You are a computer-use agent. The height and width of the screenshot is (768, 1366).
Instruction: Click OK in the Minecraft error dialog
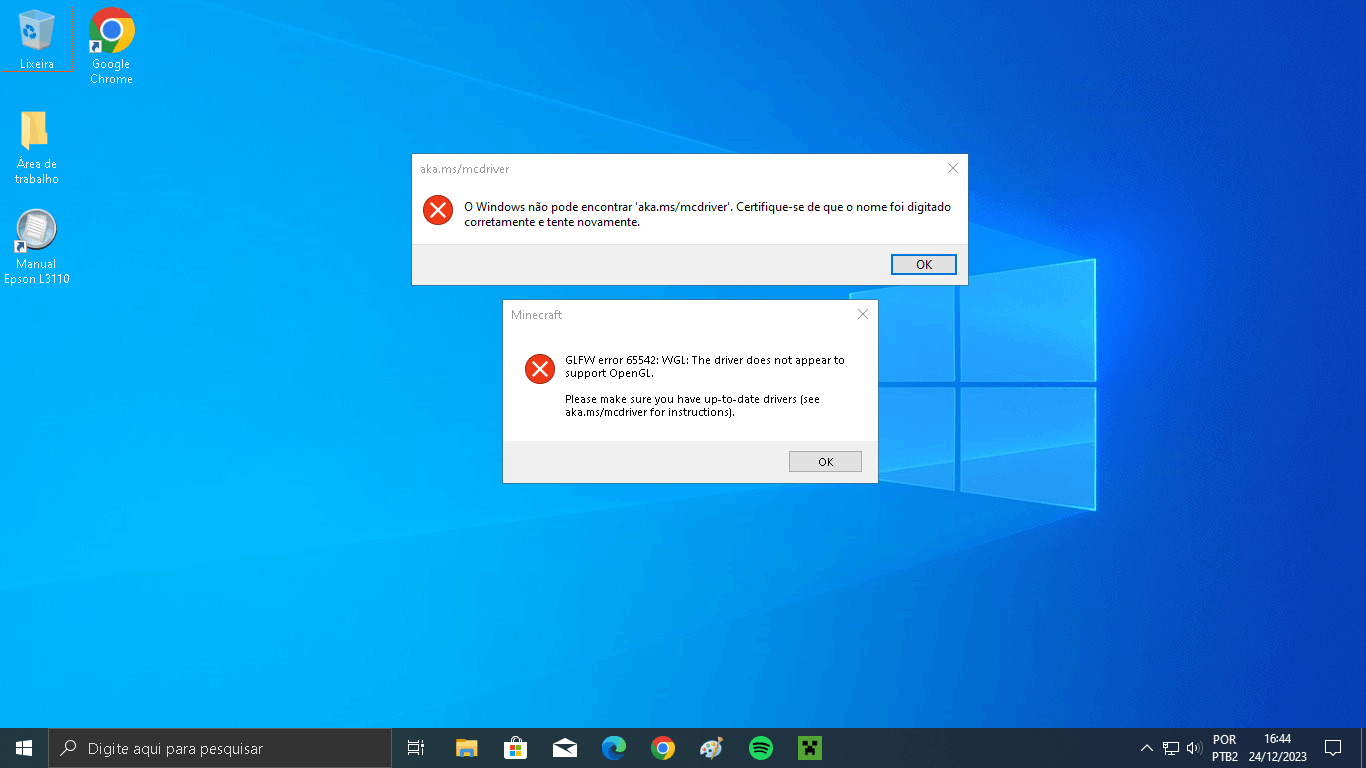tap(825, 461)
